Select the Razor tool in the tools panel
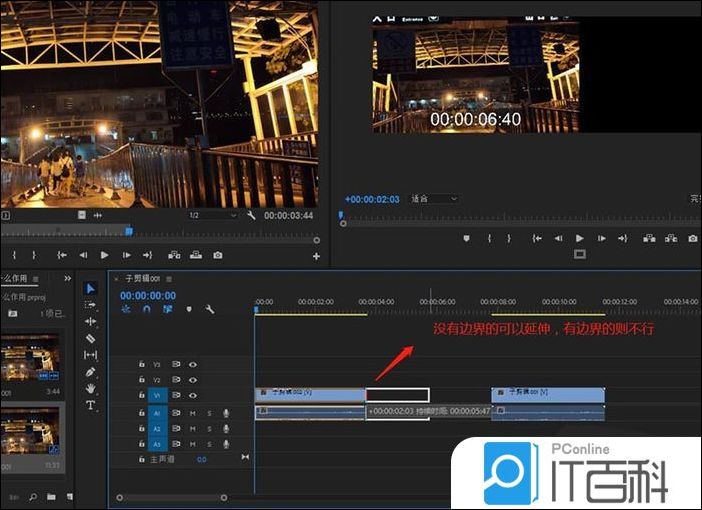 (x=91, y=338)
